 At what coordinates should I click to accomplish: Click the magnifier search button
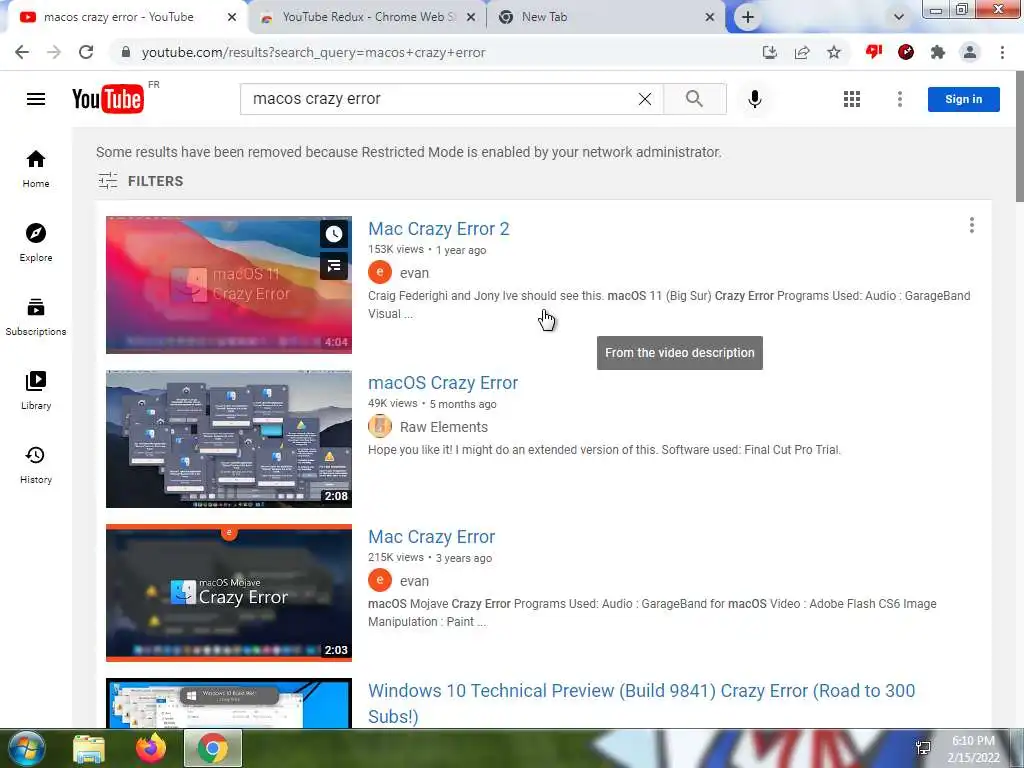tap(694, 99)
